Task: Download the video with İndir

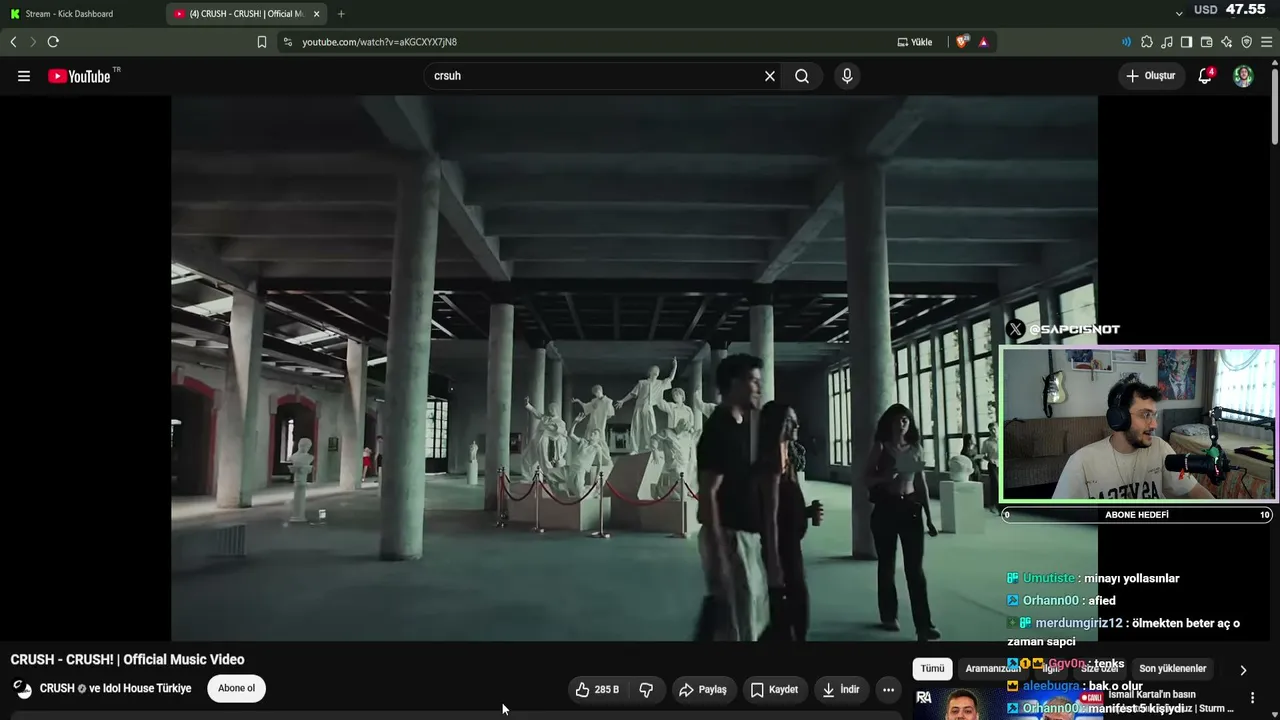Action: [841, 690]
